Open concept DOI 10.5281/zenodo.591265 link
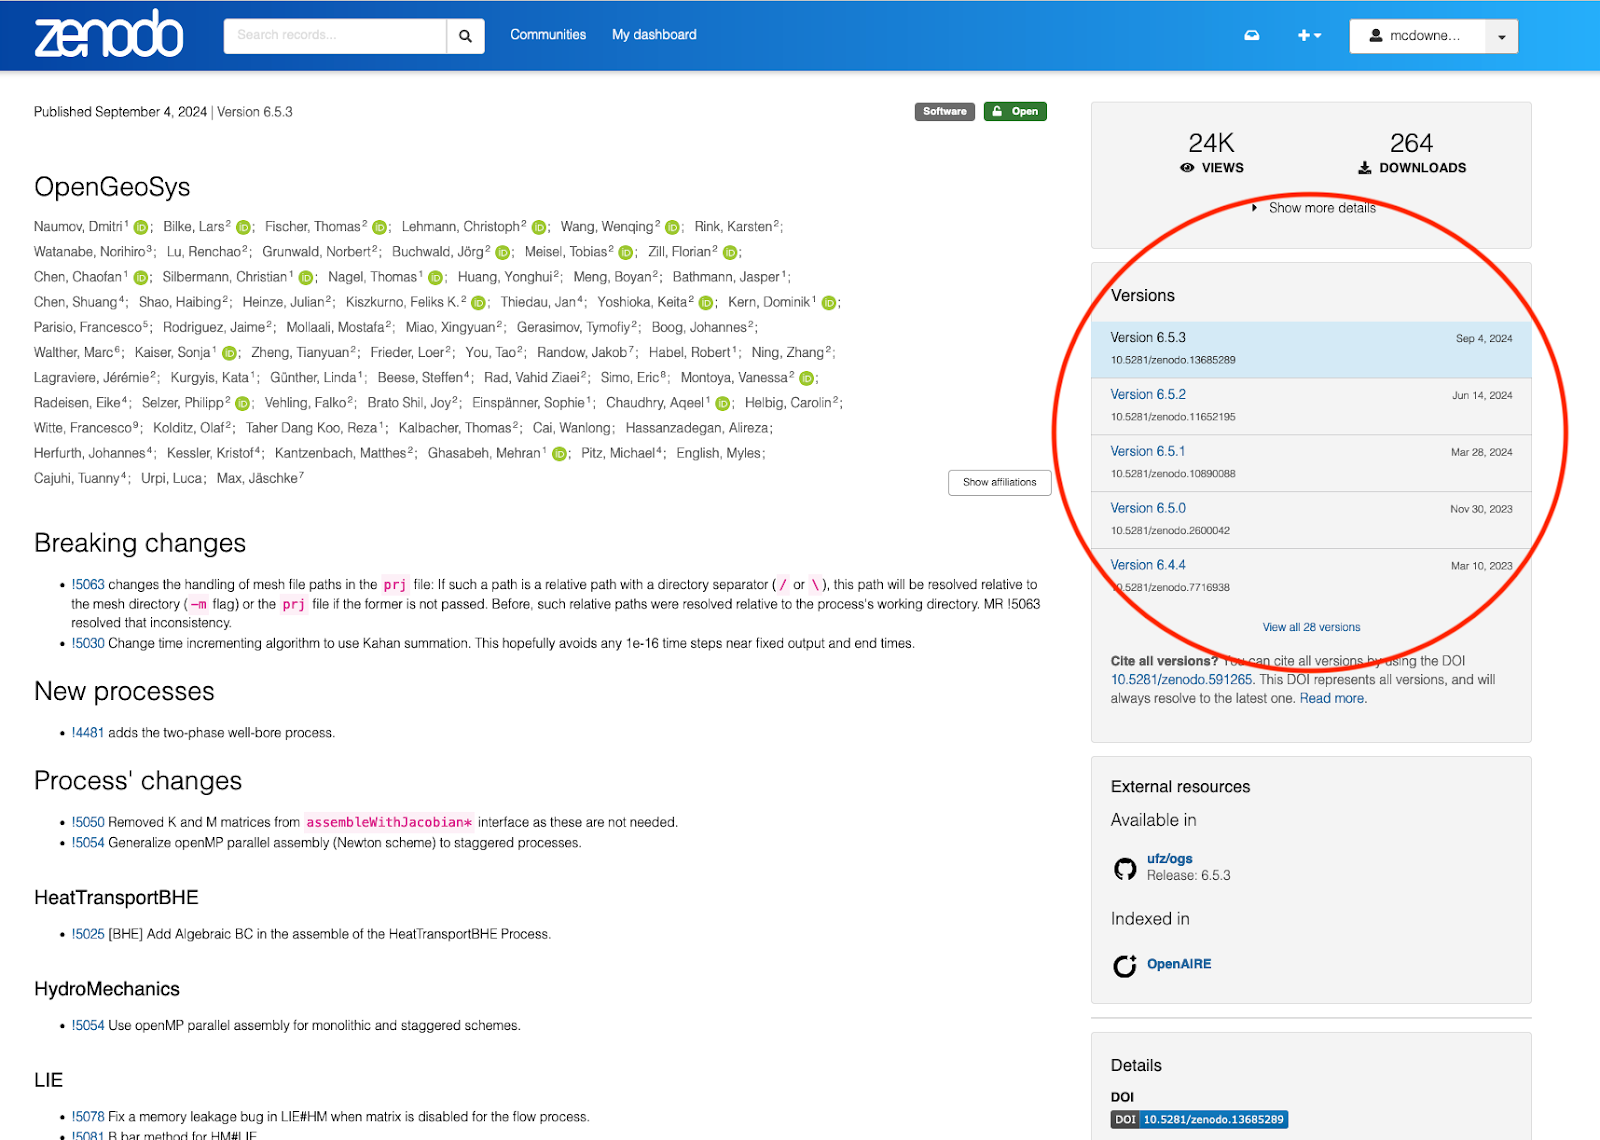Viewport: 1600px width, 1140px height. click(1182, 679)
